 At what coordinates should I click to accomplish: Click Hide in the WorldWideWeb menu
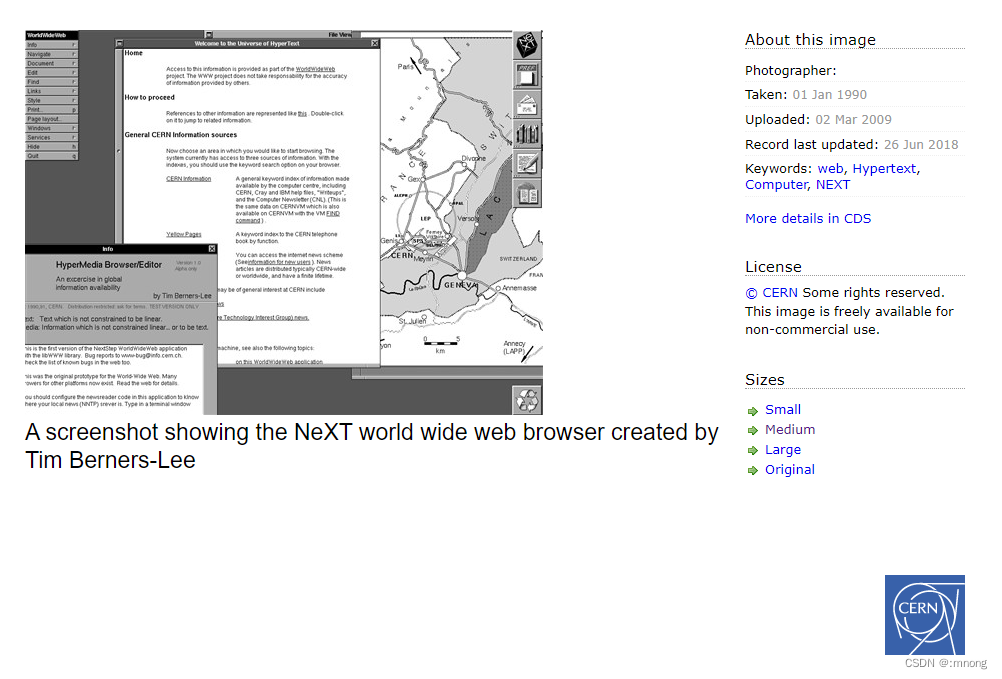point(52,147)
